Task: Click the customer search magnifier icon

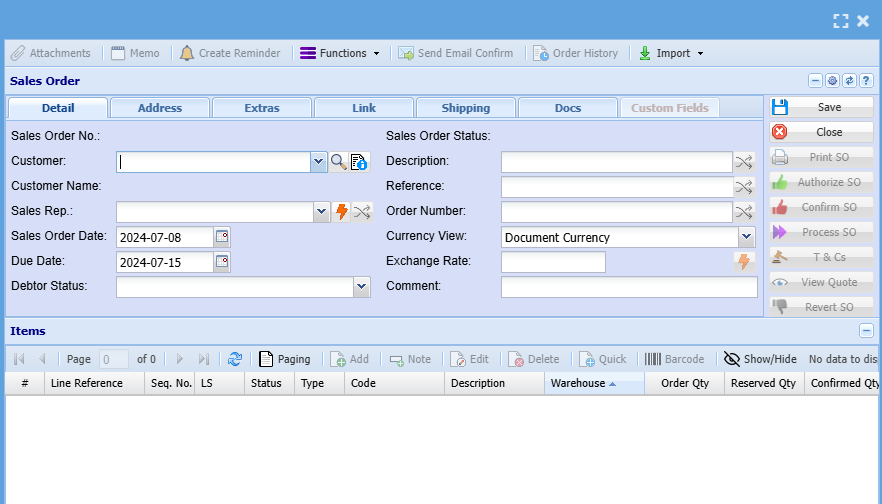Action: click(339, 162)
